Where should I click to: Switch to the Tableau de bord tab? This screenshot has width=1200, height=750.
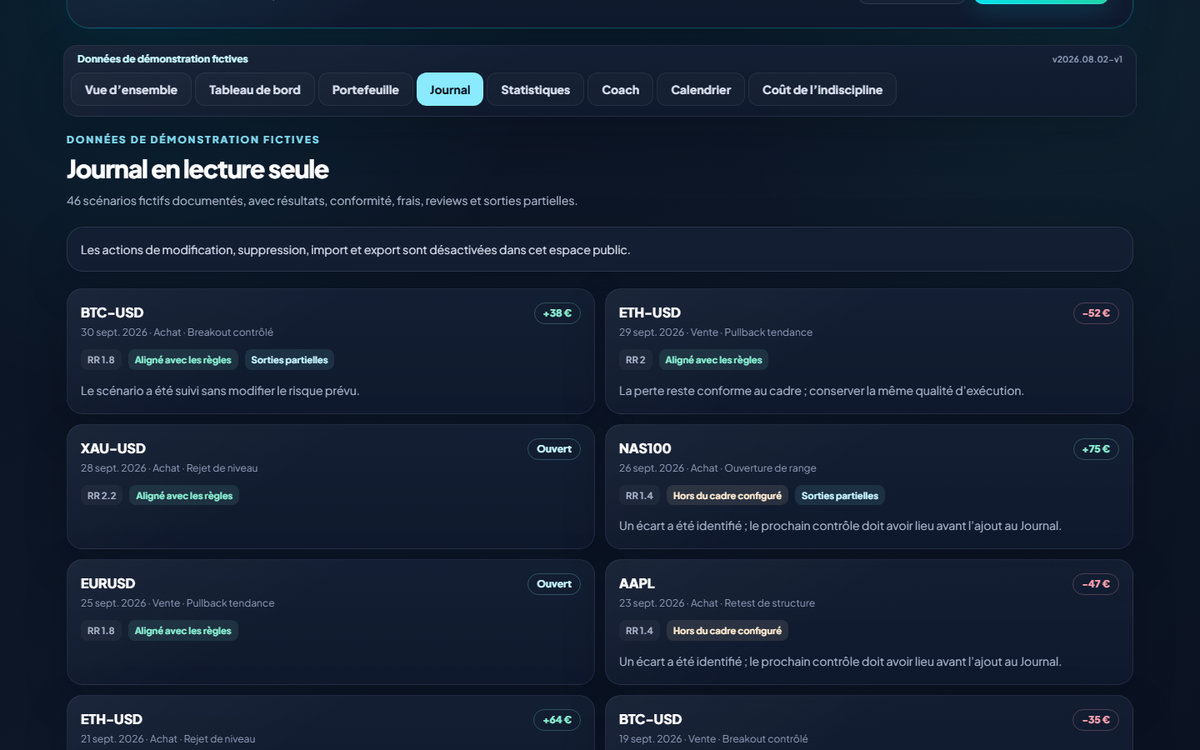[x=255, y=89]
